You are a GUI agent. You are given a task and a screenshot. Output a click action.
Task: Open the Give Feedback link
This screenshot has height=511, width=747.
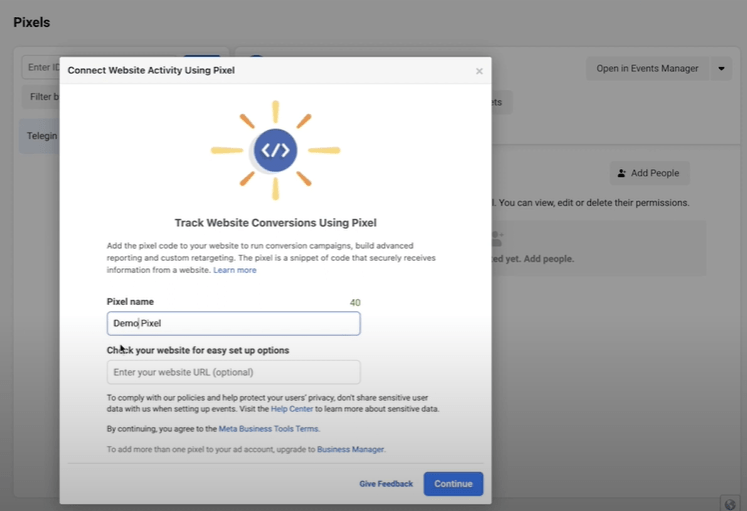386,484
